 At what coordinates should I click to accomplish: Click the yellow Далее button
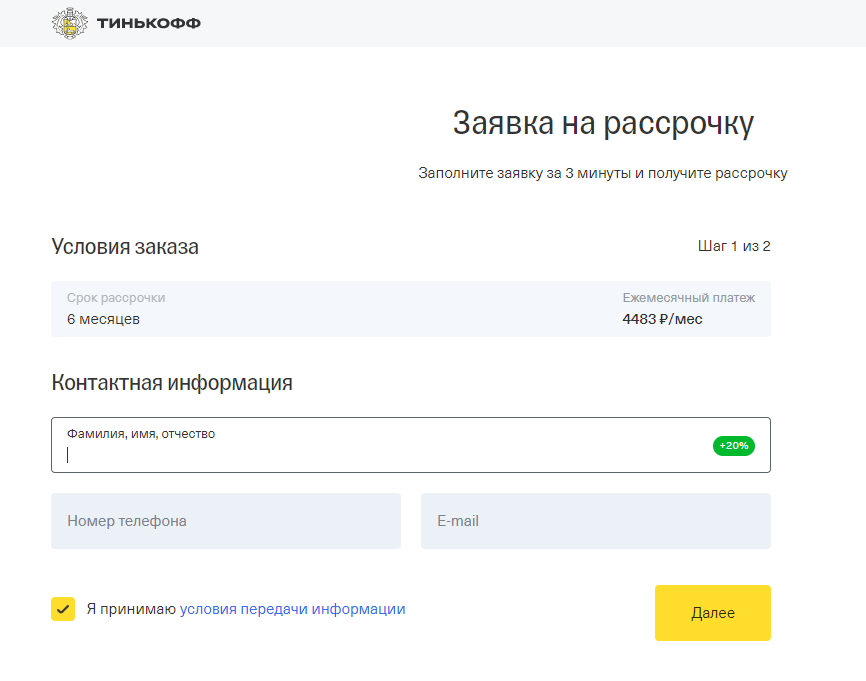(x=712, y=613)
